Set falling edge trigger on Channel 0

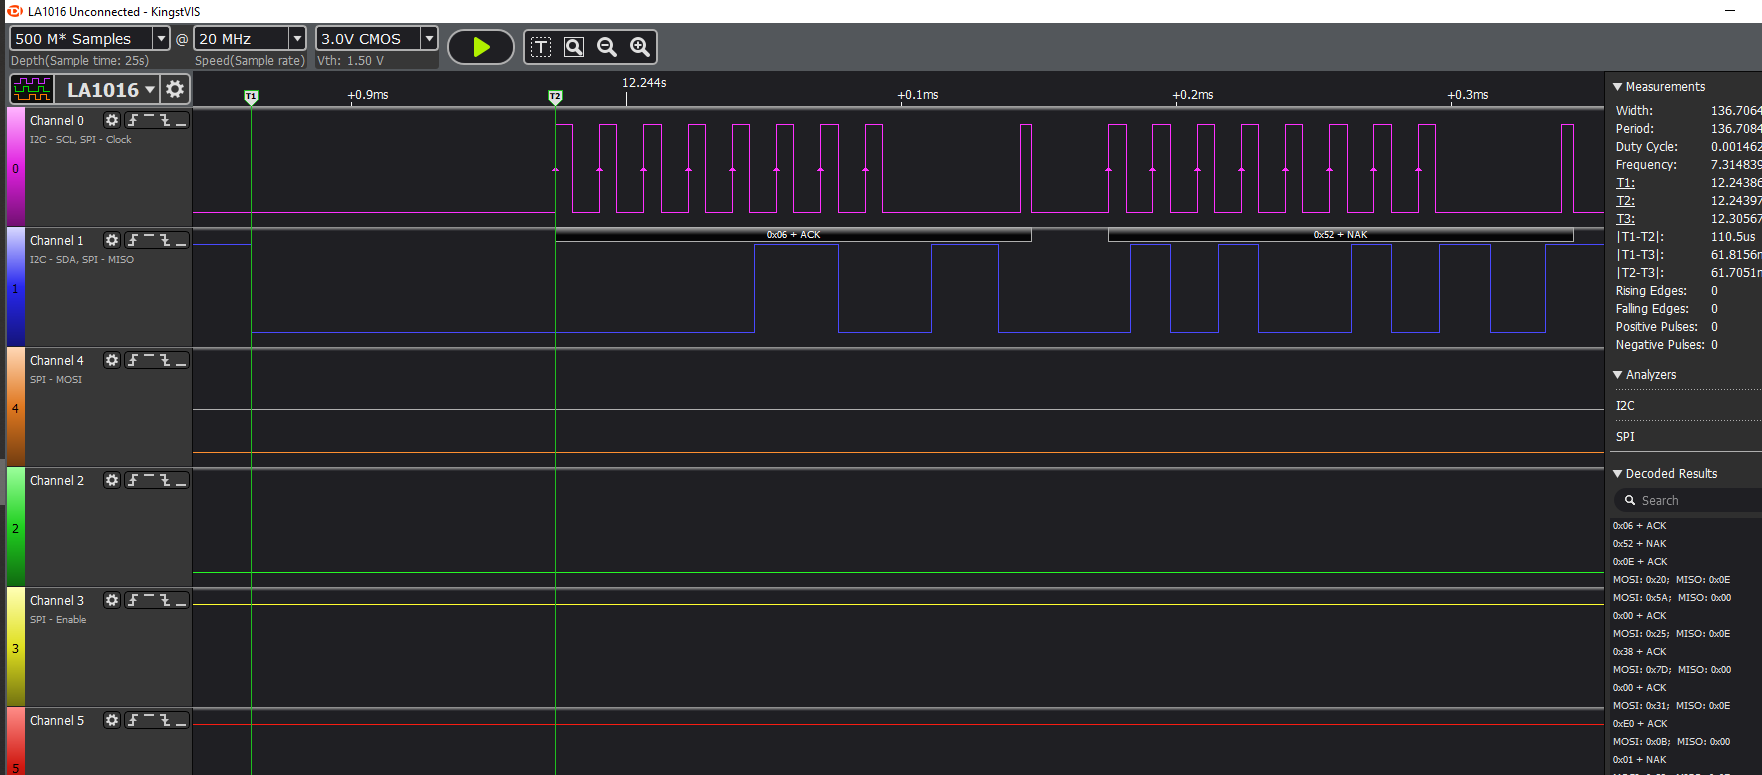(165, 120)
